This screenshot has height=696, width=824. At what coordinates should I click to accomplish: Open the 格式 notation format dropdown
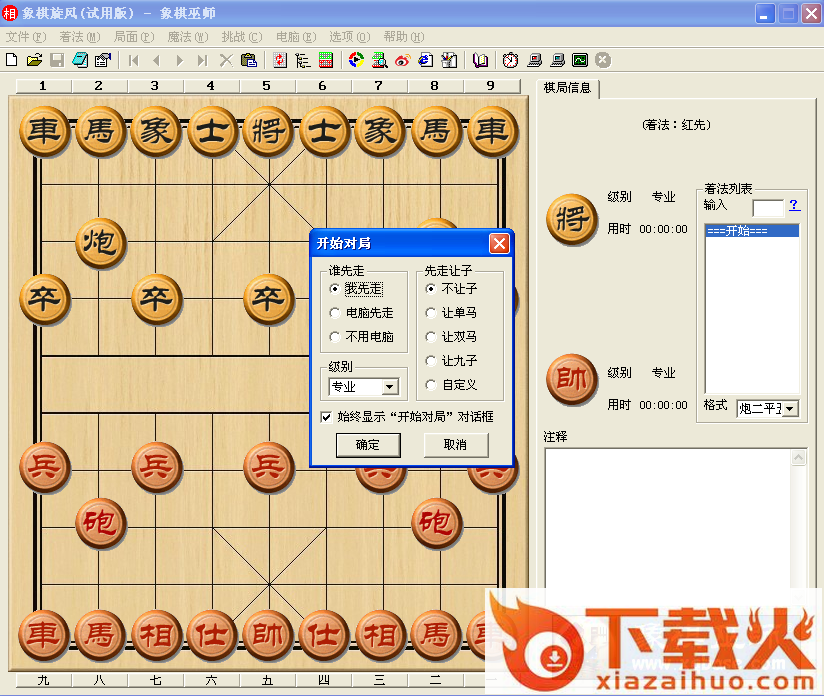(790, 408)
